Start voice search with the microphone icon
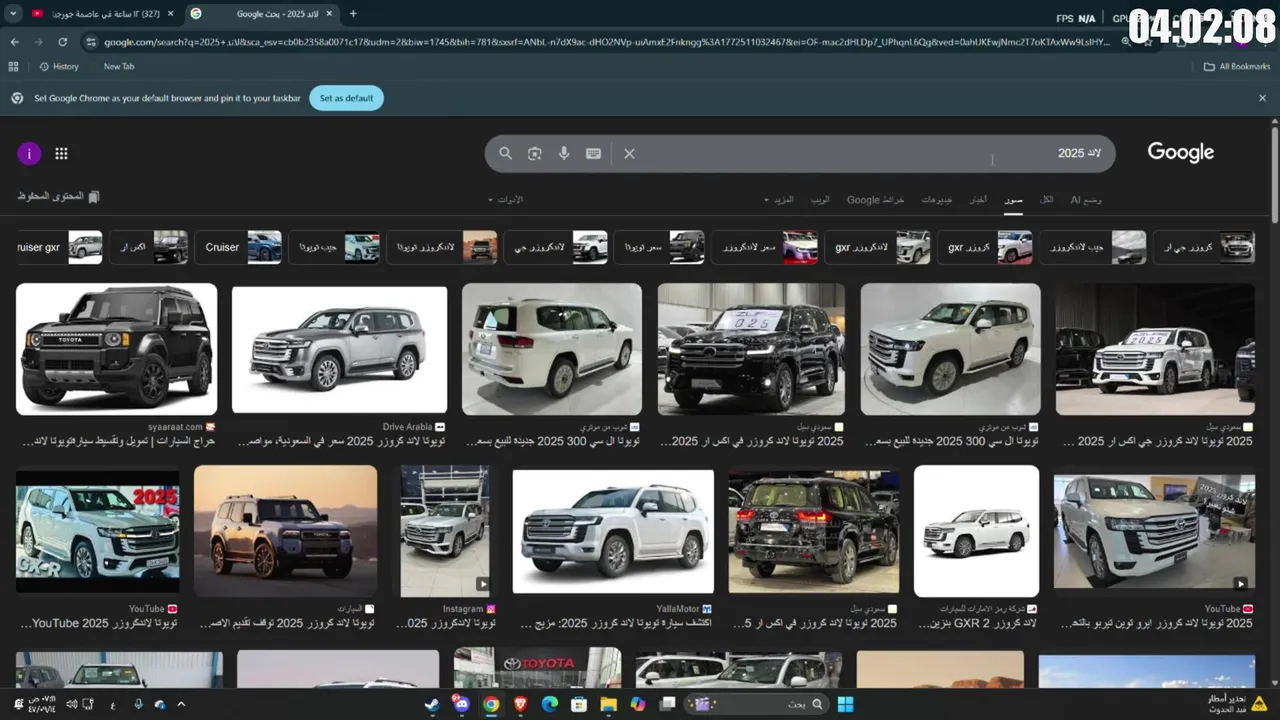Image resolution: width=1280 pixels, height=720 pixels. tap(564, 153)
